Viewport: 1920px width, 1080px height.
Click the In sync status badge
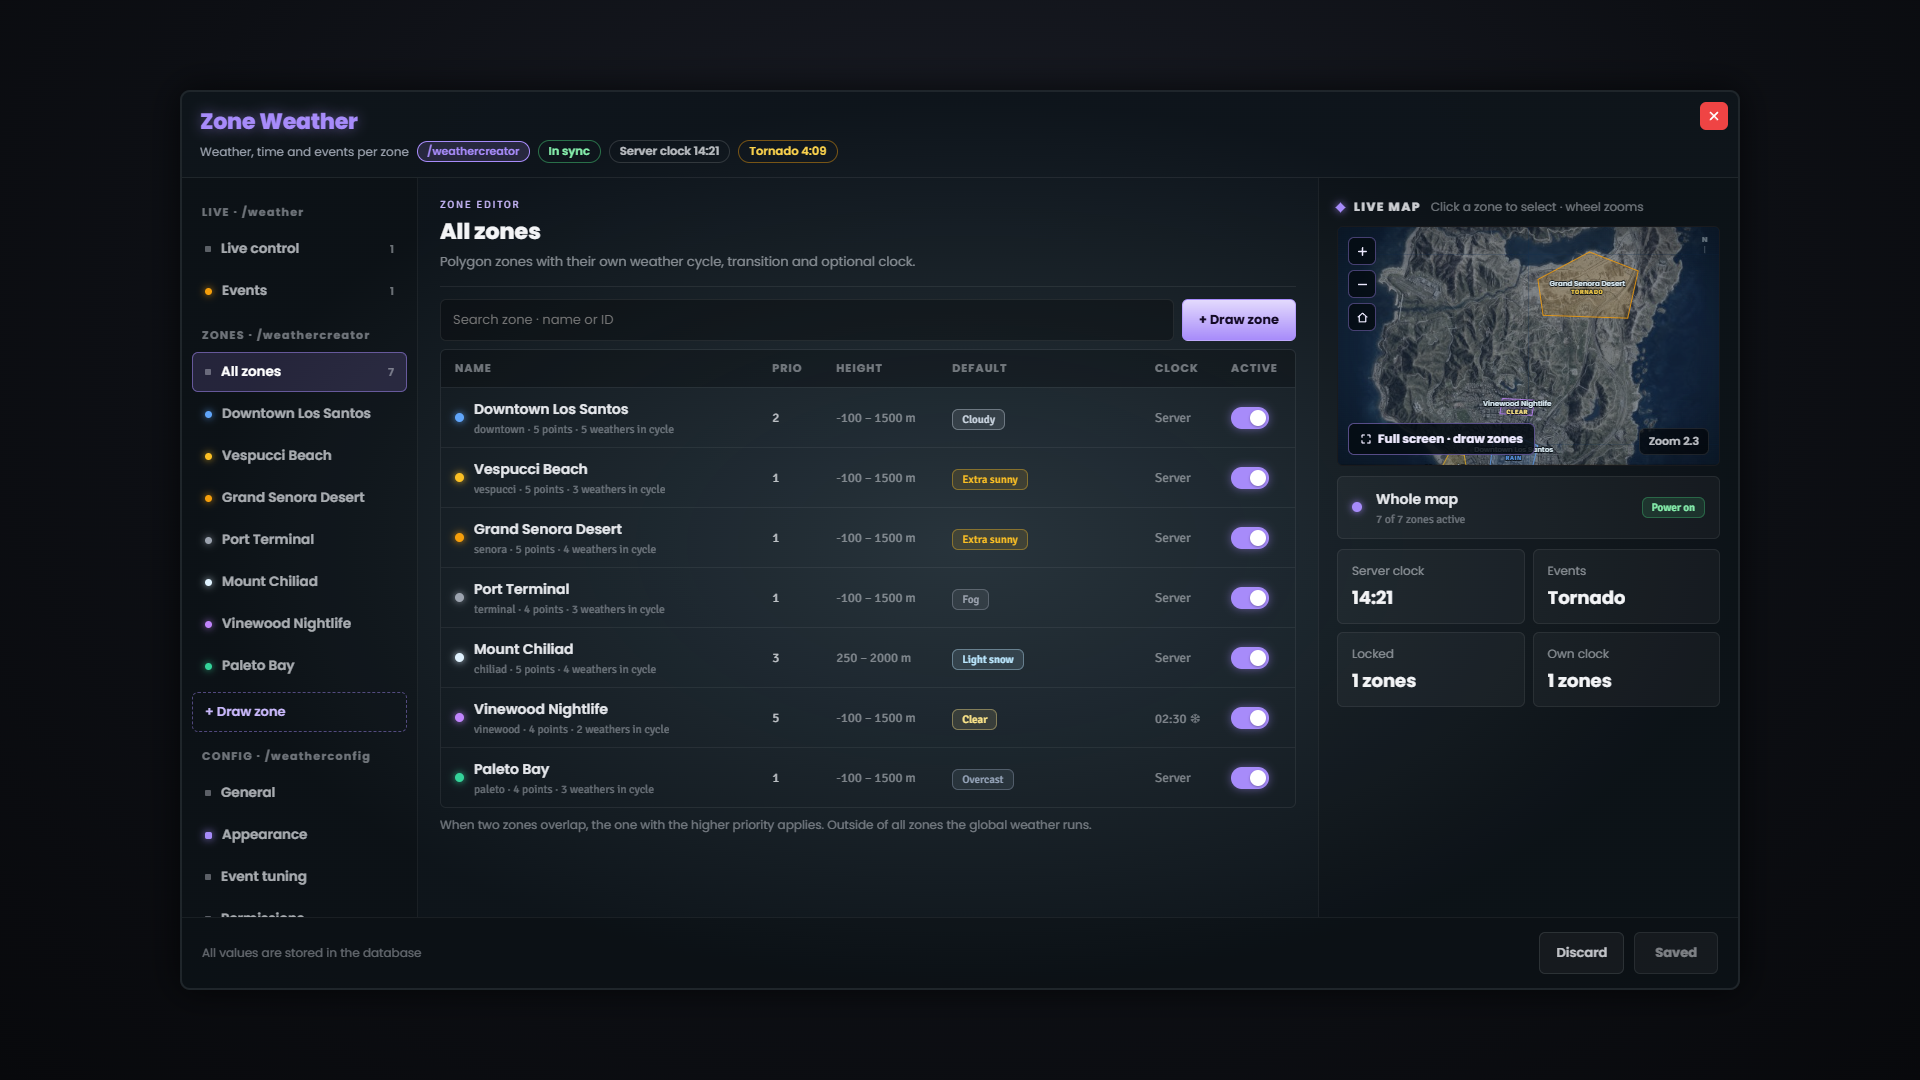coord(569,151)
